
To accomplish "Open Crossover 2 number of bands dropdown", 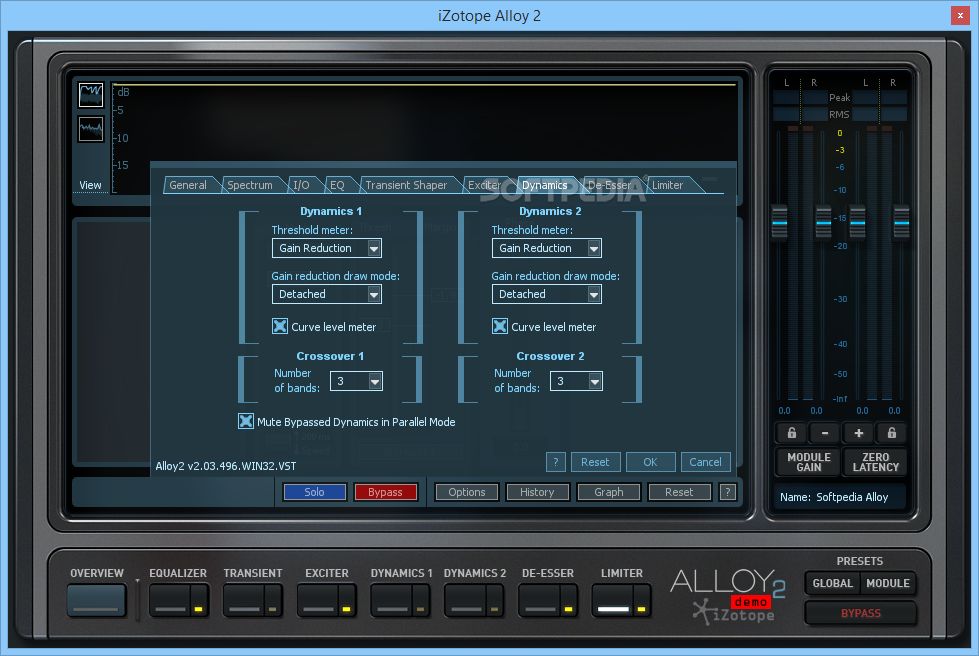I will tap(576, 381).
